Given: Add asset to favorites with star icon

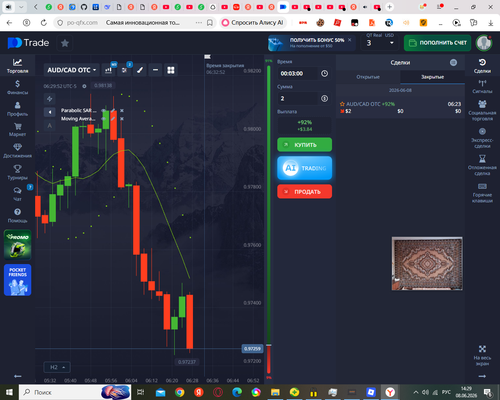Looking at the screenshot, I should point(65,43).
